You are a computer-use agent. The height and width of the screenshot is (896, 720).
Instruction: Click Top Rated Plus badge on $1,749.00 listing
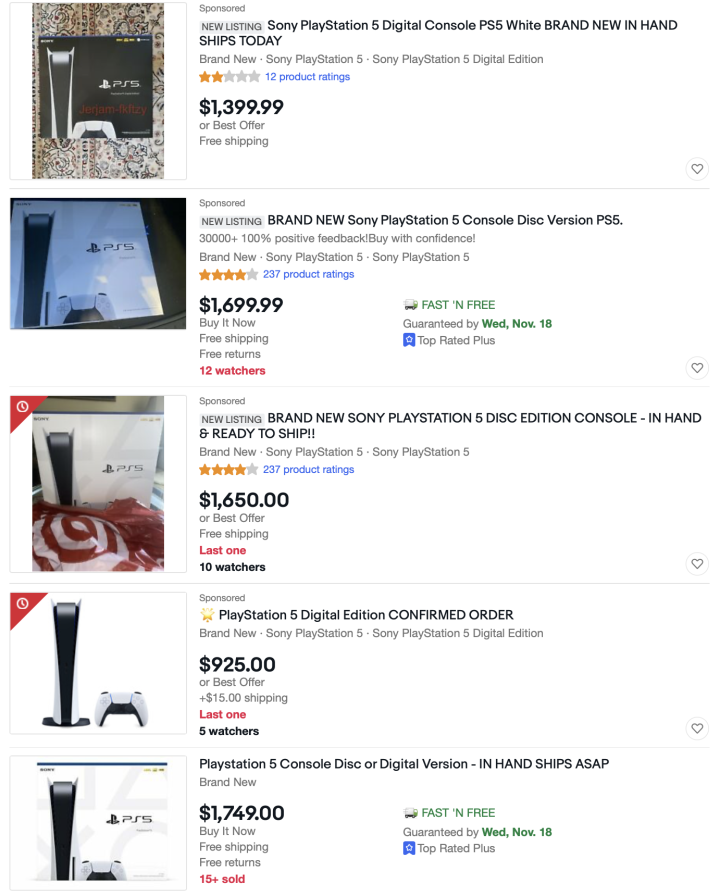409,848
